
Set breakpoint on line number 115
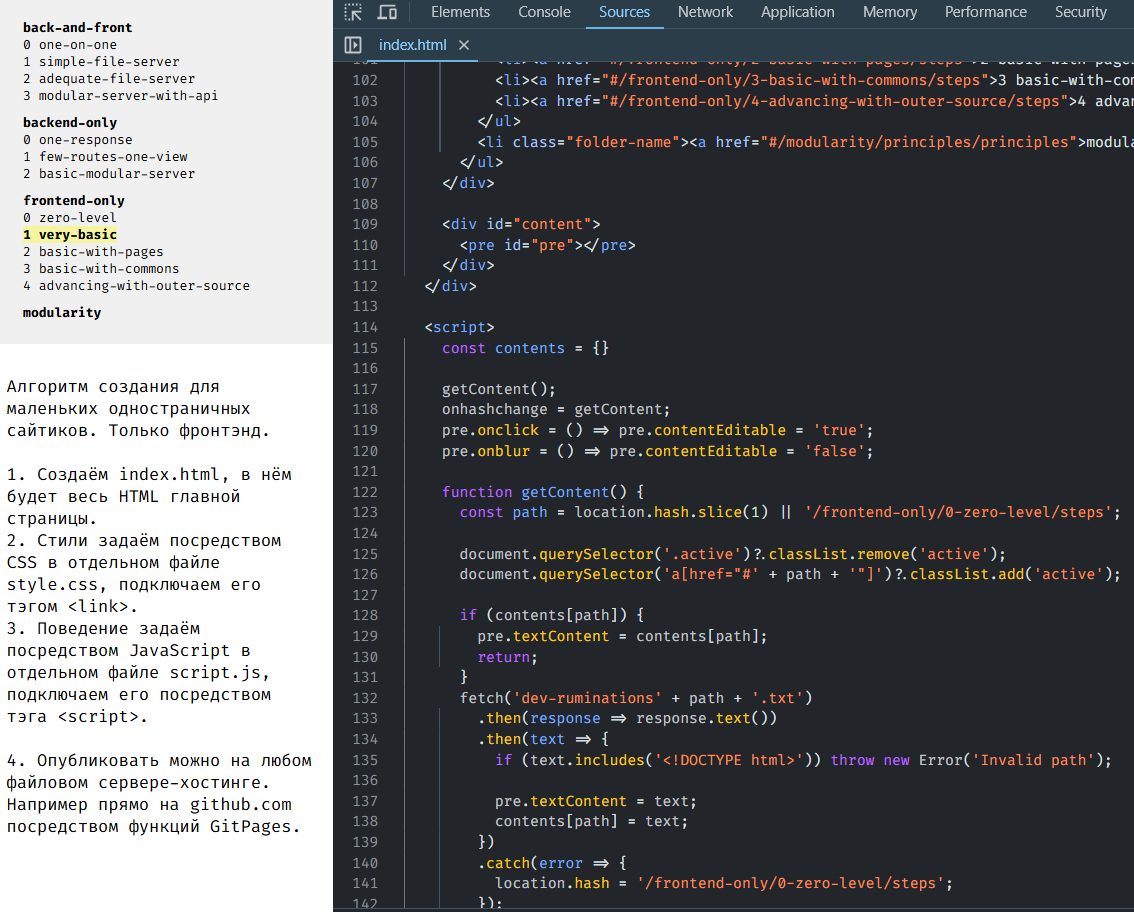coord(365,348)
